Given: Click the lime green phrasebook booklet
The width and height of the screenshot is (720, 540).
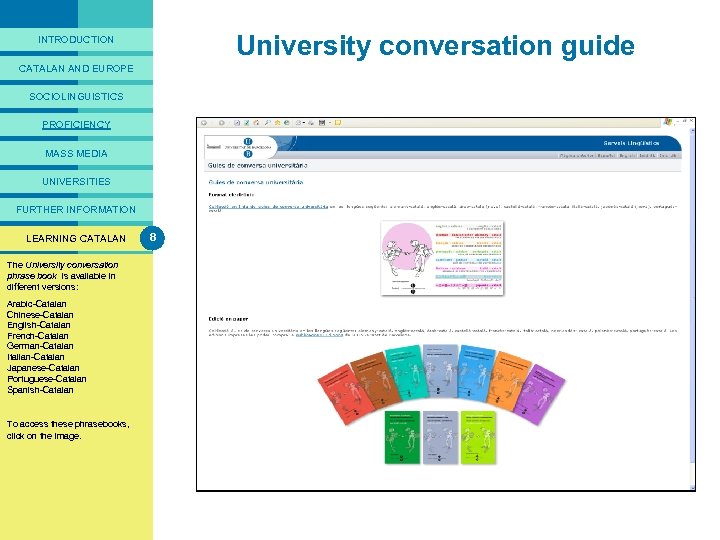Looking at the screenshot, I should pyautogui.click(x=478, y=438).
